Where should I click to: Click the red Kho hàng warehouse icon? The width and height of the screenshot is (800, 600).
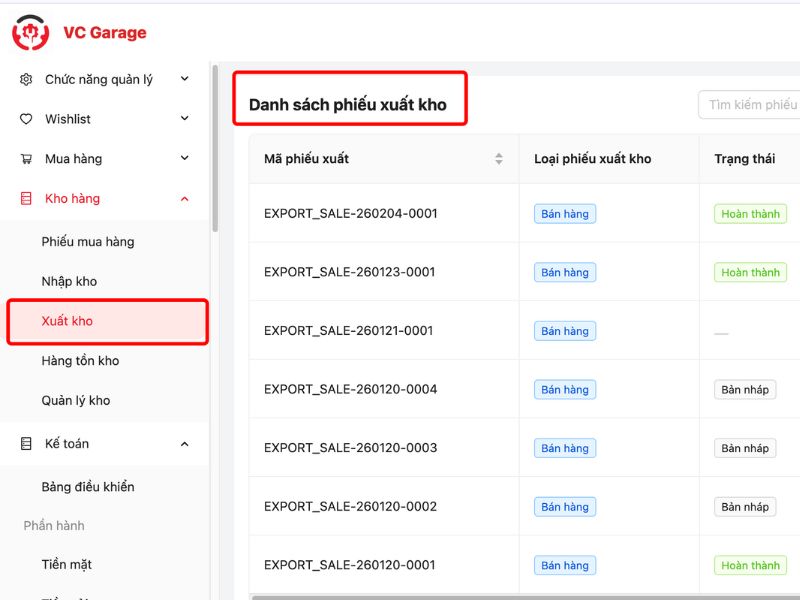[26, 199]
